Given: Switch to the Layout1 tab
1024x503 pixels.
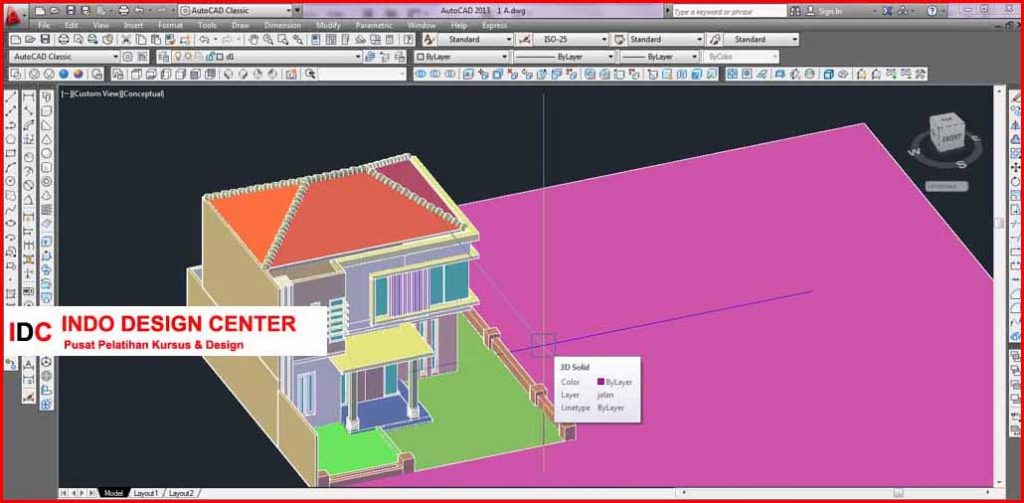Looking at the screenshot, I should [145, 493].
